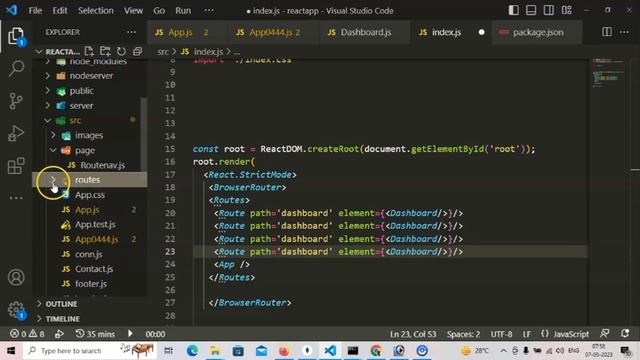
Task: Open the Explorer view in activity bar
Action: pyautogui.click(x=16, y=36)
